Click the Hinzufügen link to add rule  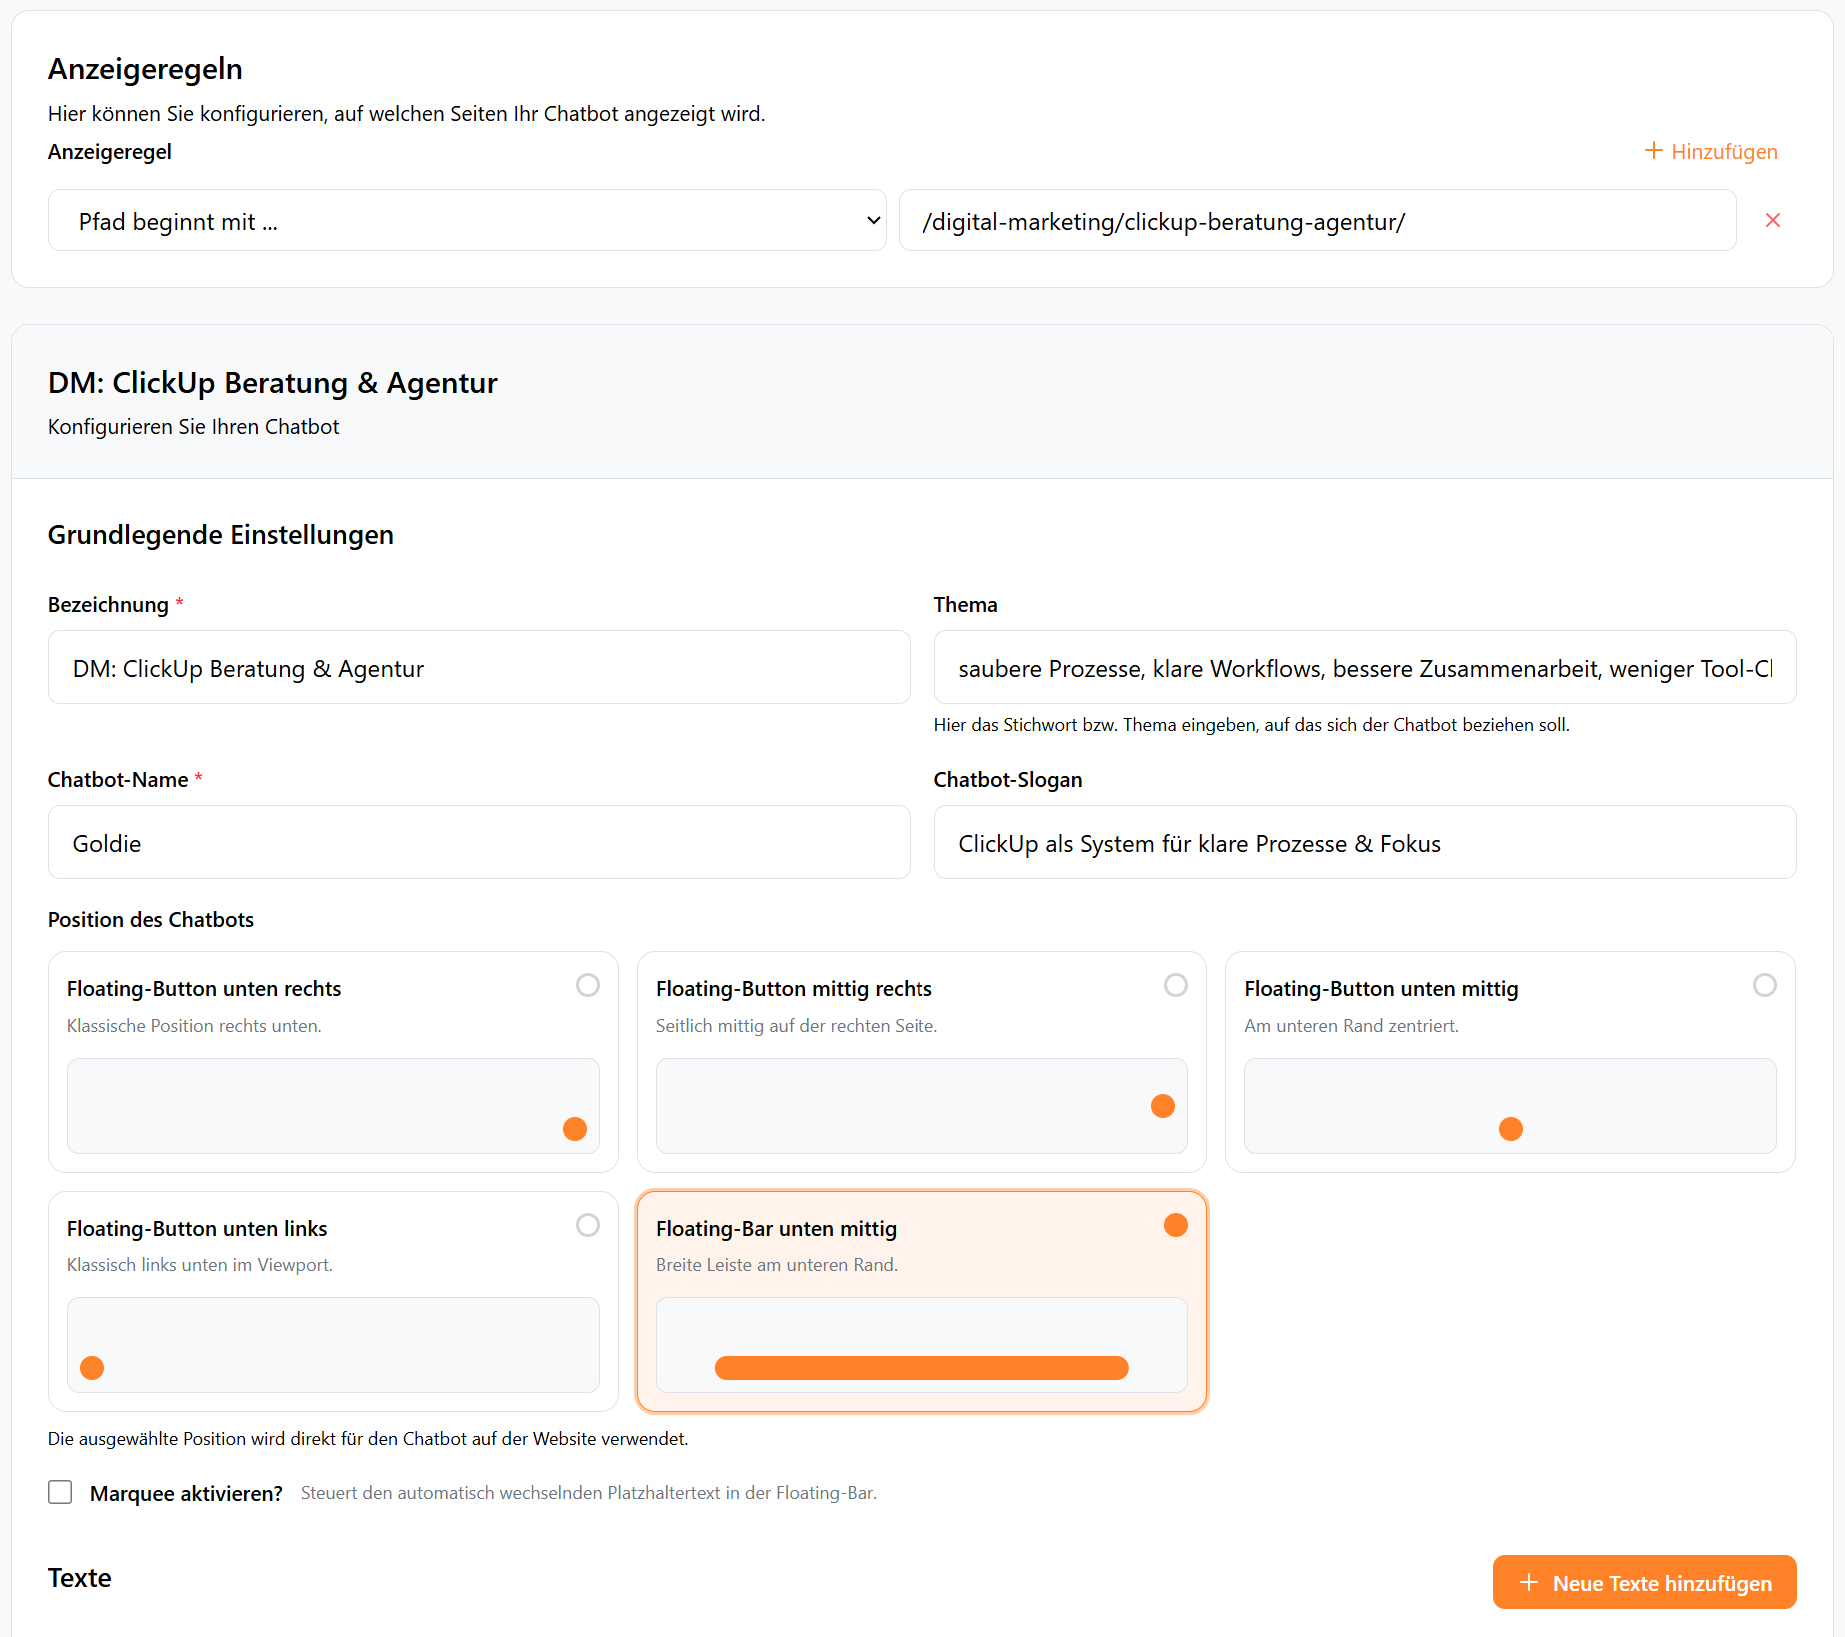(x=1711, y=151)
